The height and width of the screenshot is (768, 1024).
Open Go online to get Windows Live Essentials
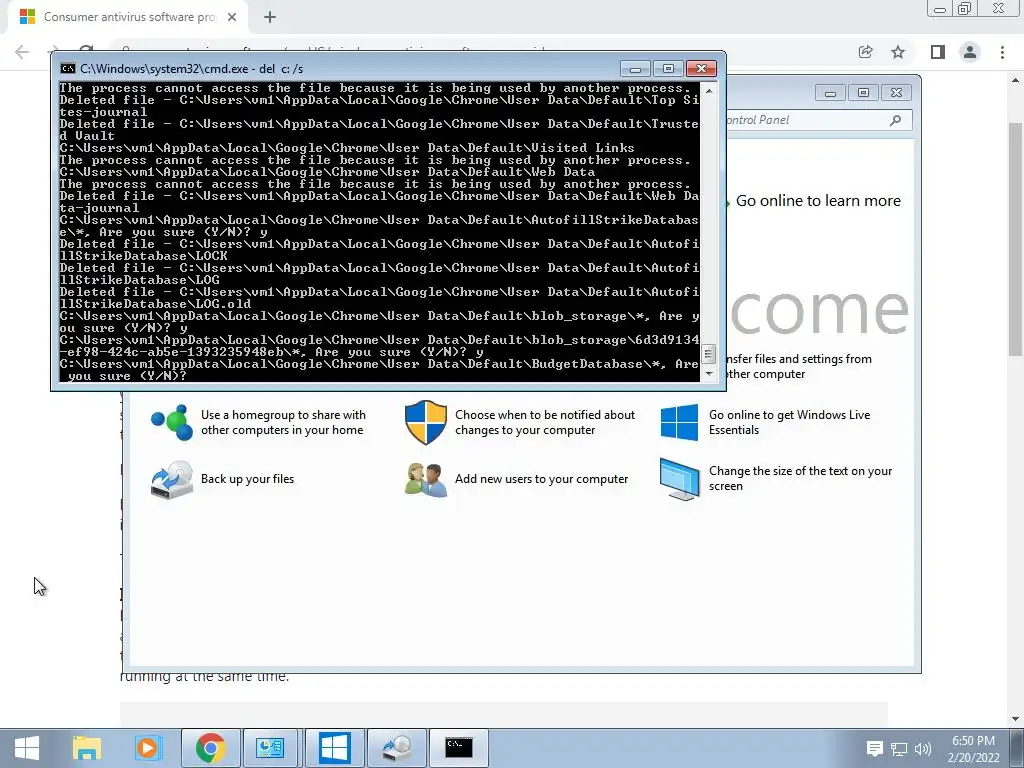(x=789, y=423)
